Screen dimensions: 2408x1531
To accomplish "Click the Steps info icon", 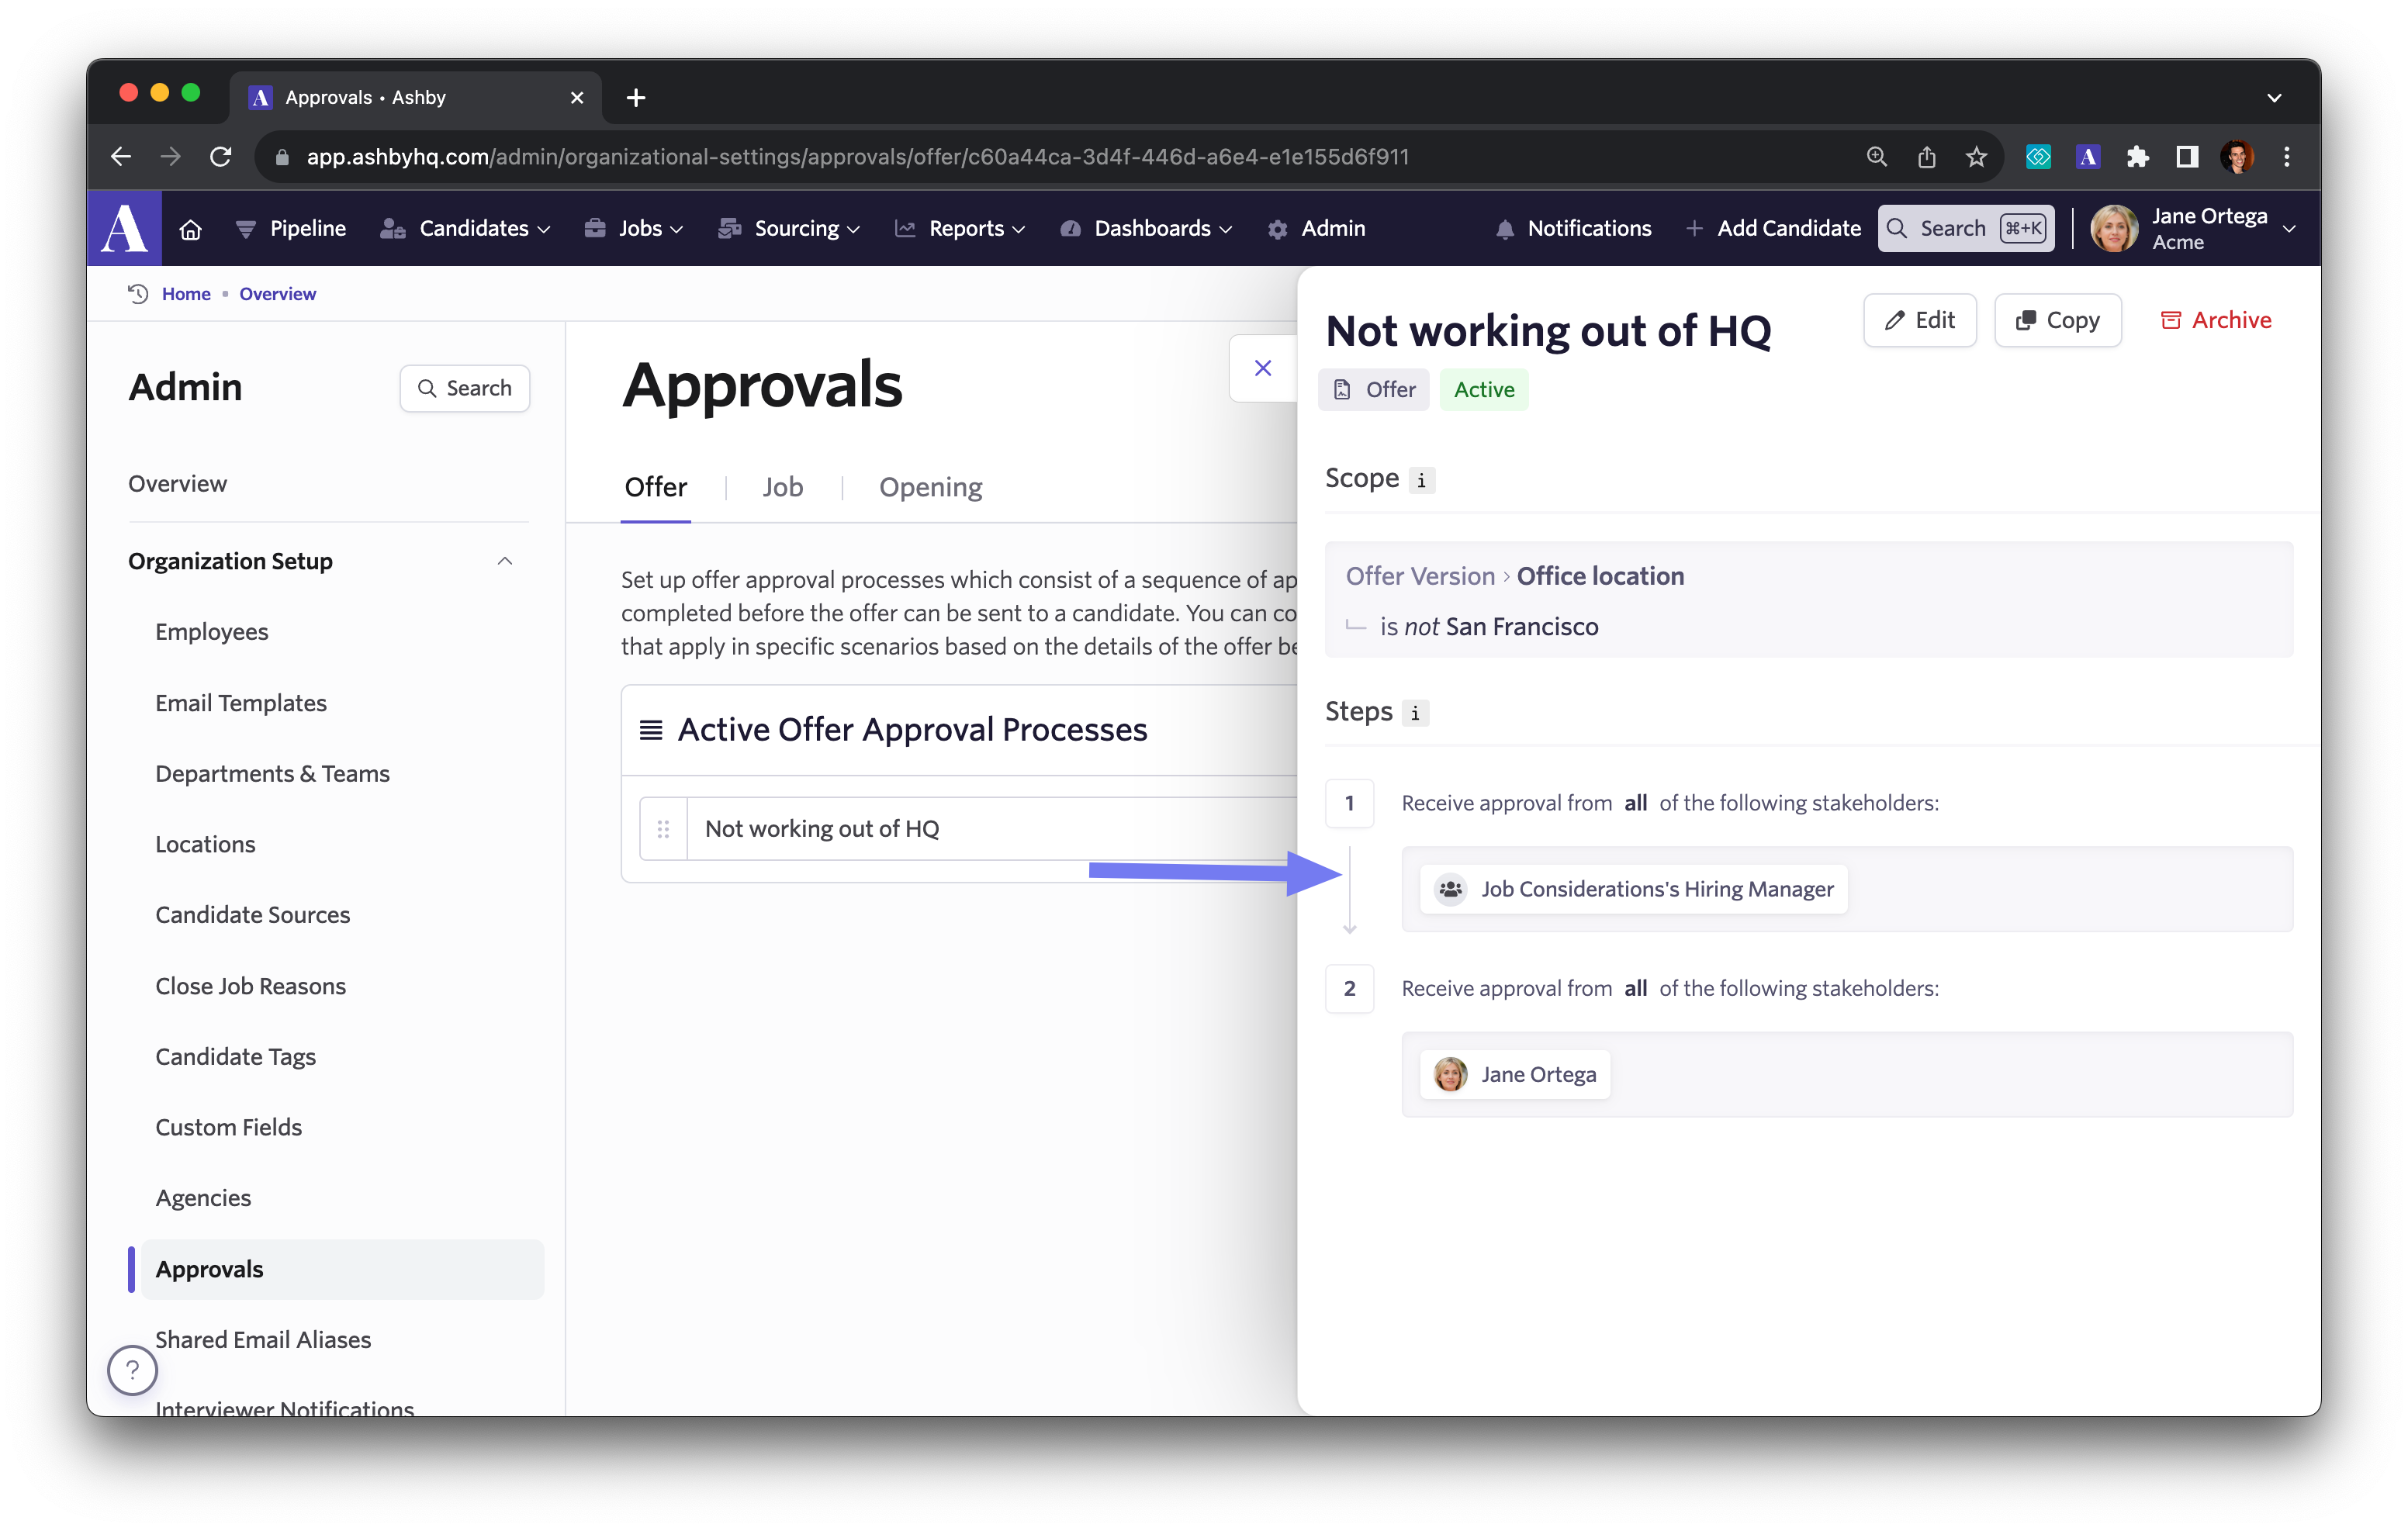I will pos(1414,713).
